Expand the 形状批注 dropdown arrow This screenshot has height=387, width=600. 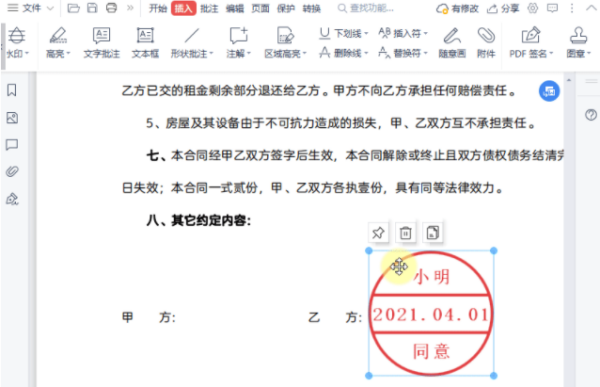[211, 54]
